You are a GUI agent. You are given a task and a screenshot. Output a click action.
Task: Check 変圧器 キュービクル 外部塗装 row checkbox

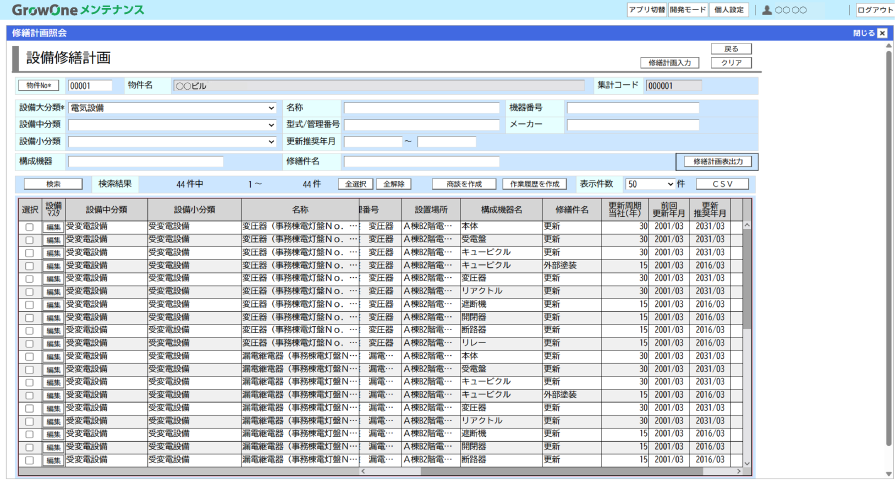[x=30, y=266]
